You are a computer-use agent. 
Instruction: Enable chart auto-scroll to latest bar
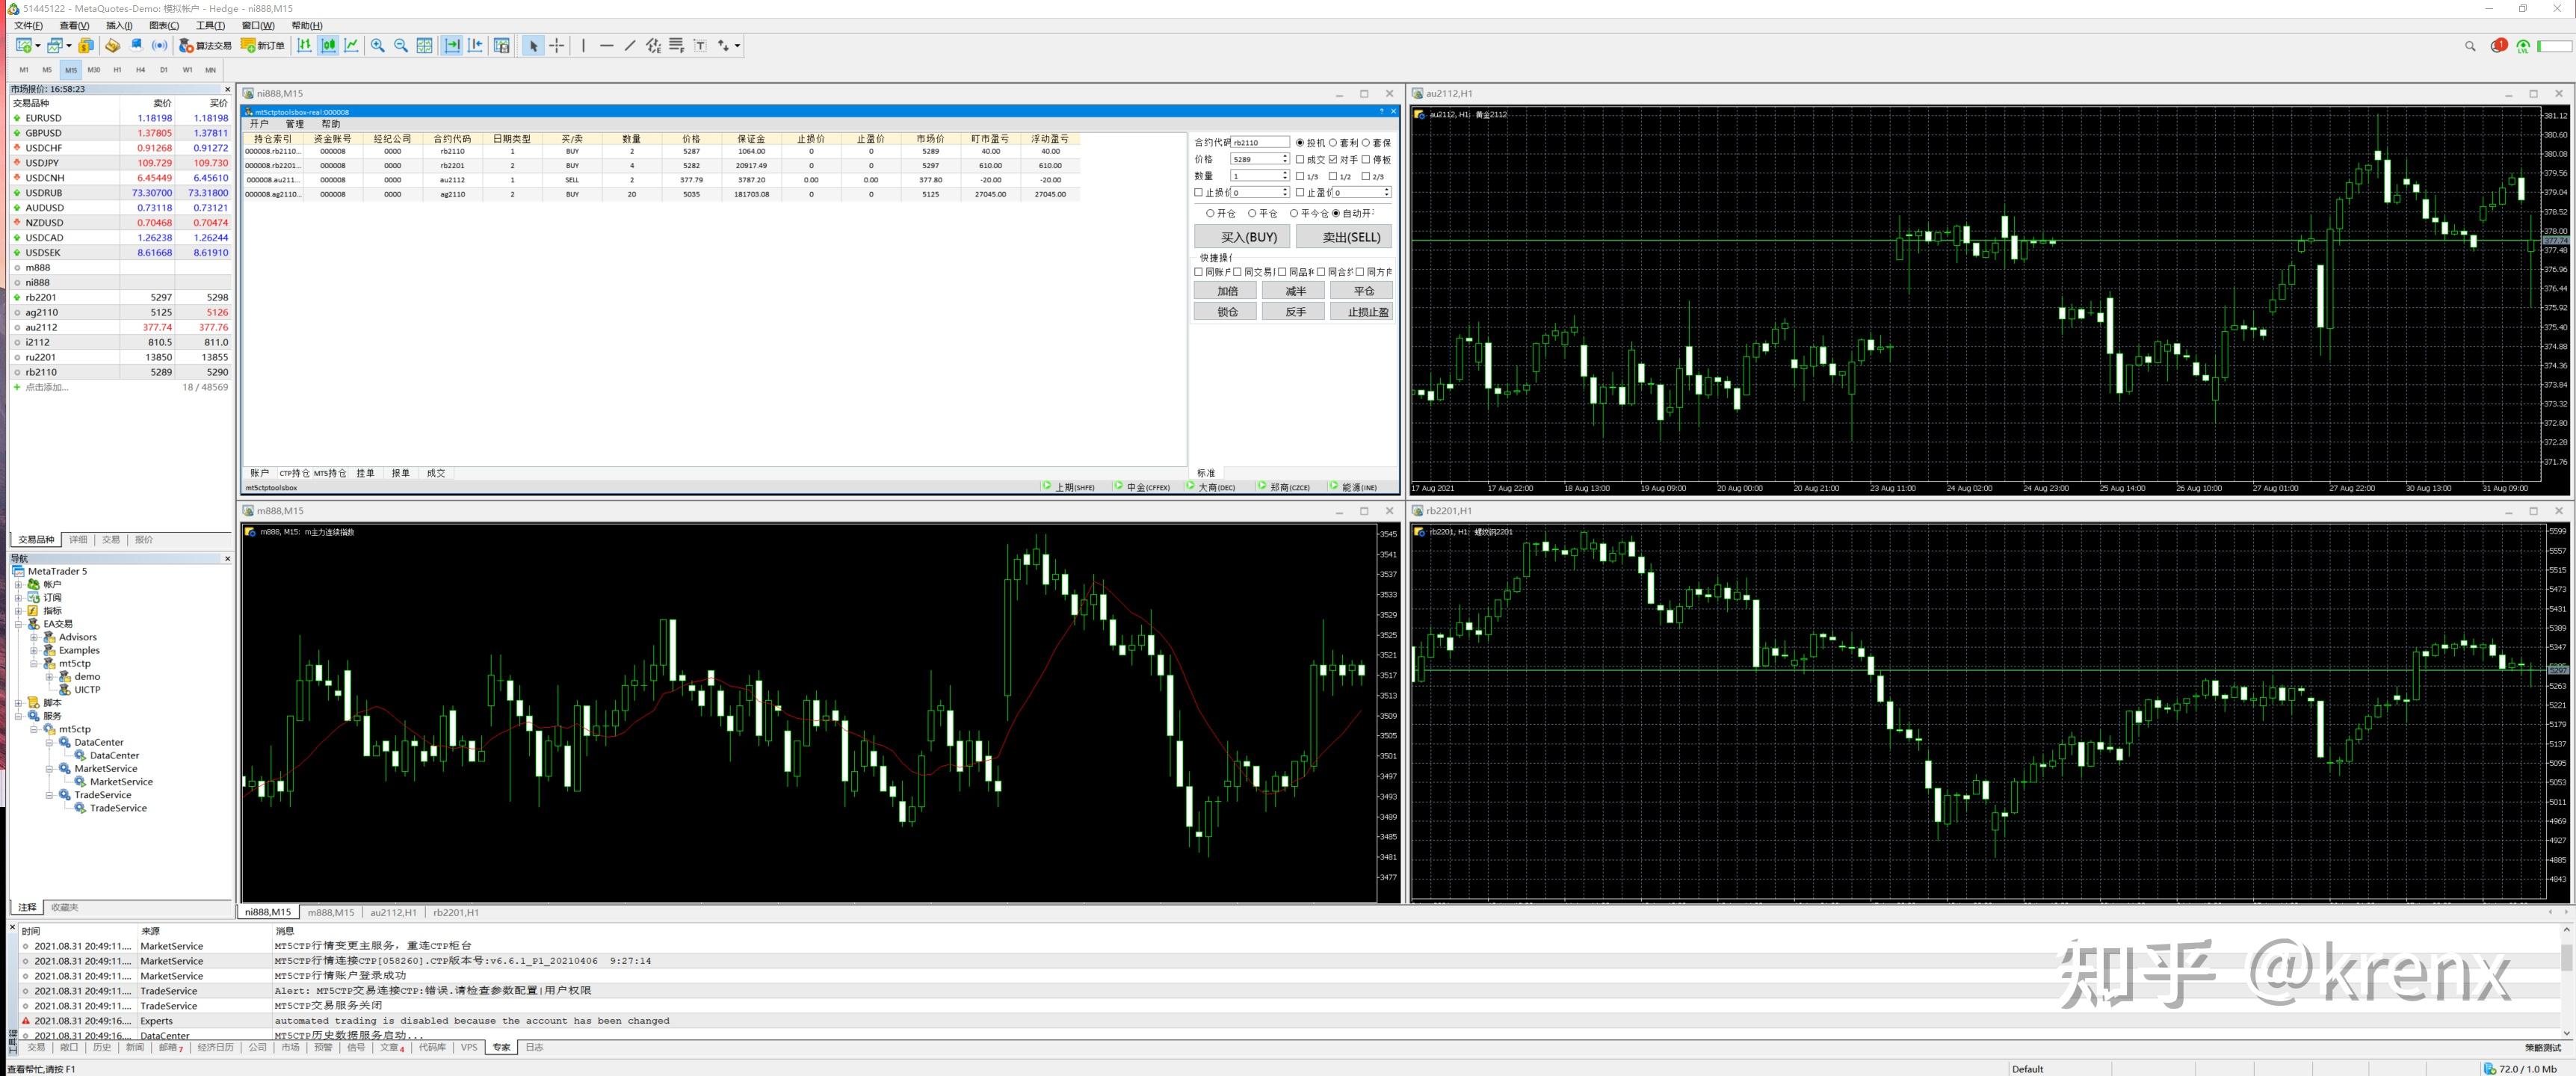tap(452, 46)
